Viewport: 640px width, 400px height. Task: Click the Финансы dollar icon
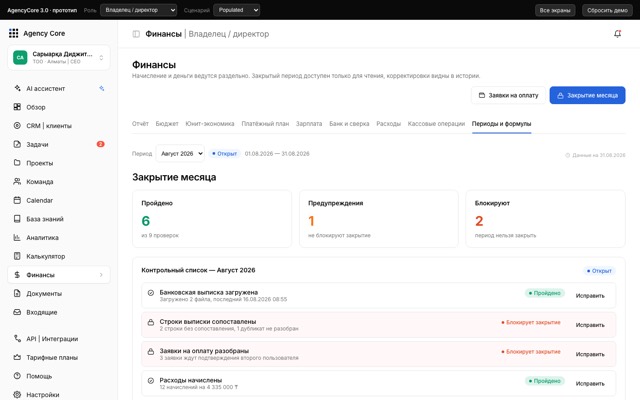17,275
